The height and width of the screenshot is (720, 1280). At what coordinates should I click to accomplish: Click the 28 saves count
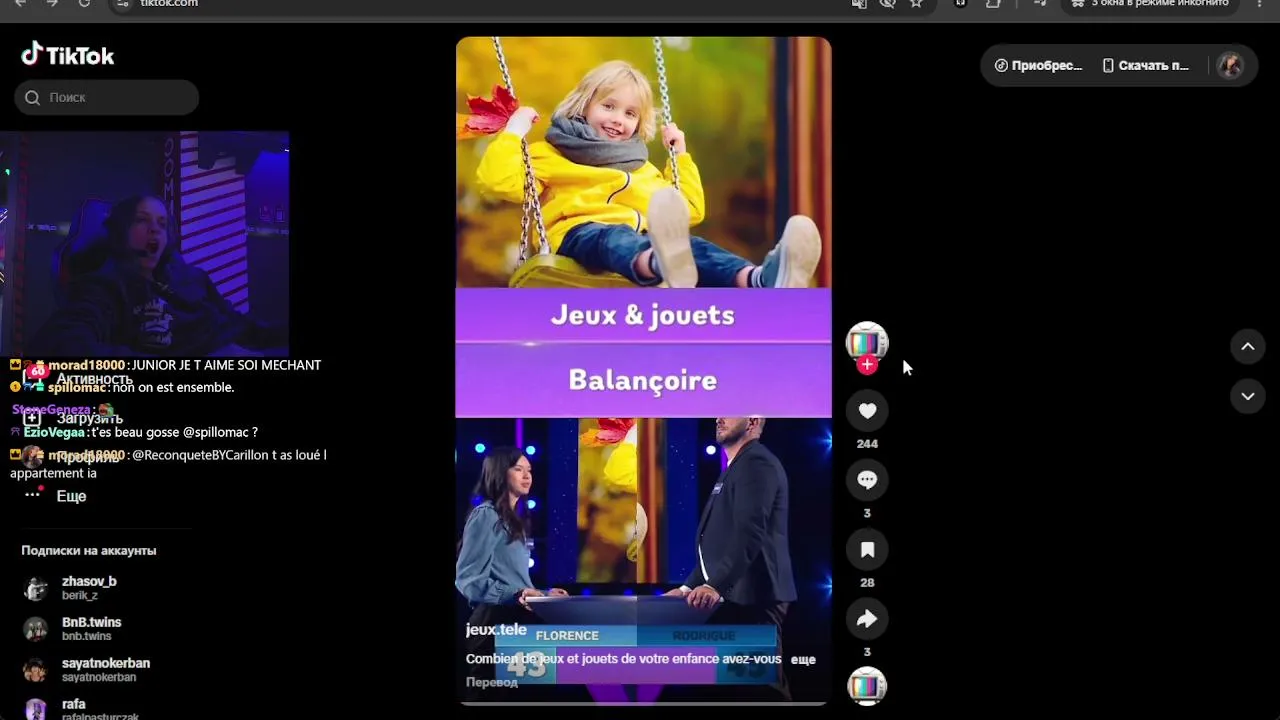coord(867,583)
